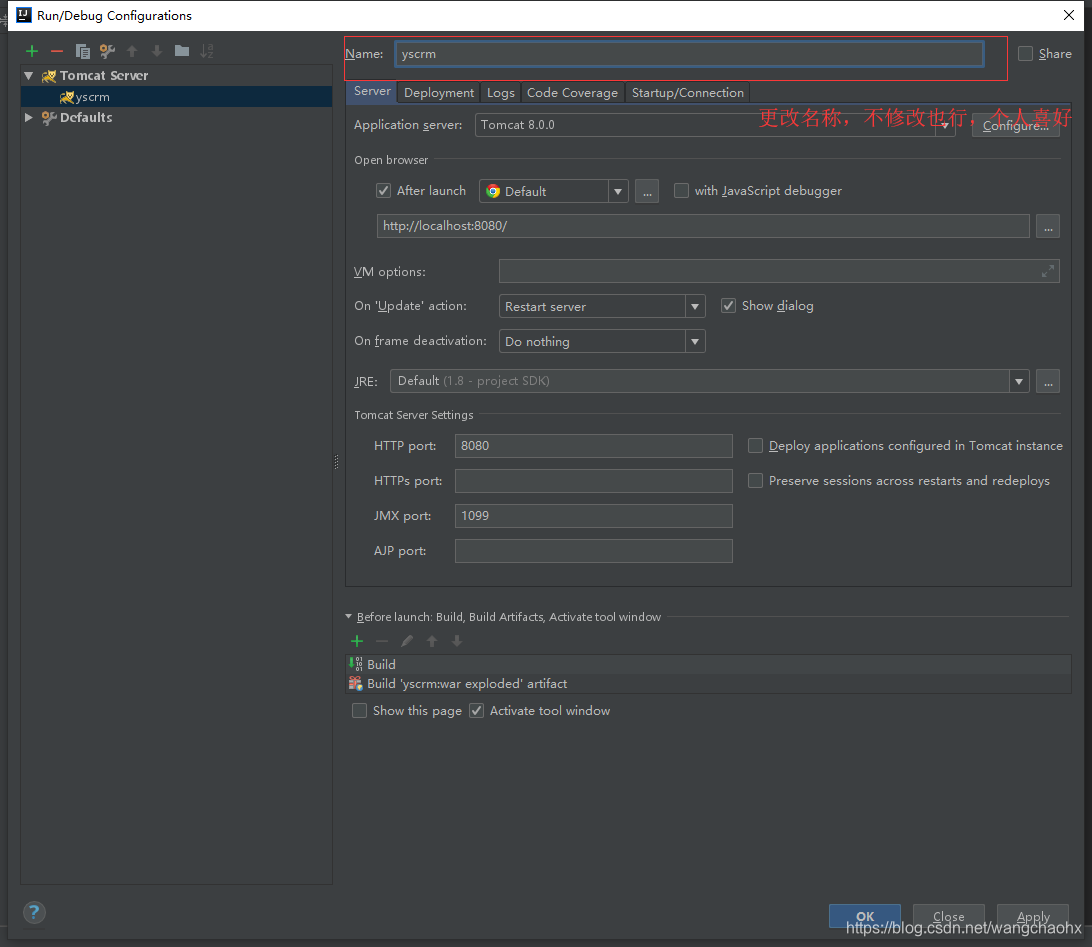Add before-launch task green plus
Screen dimensions: 1092x947
357,641
